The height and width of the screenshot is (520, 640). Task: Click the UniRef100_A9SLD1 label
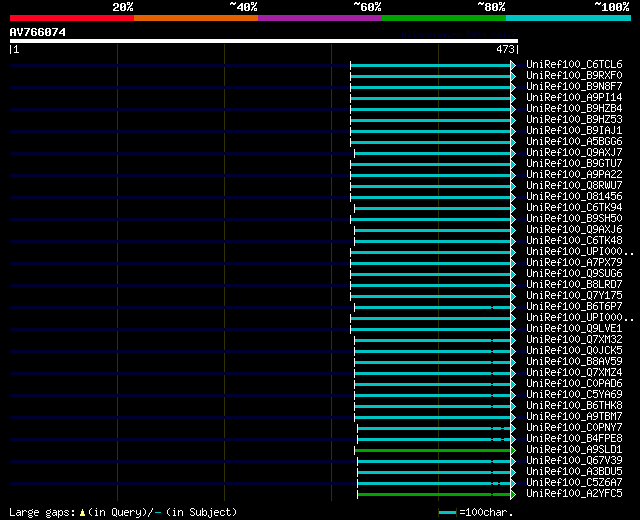point(574,450)
